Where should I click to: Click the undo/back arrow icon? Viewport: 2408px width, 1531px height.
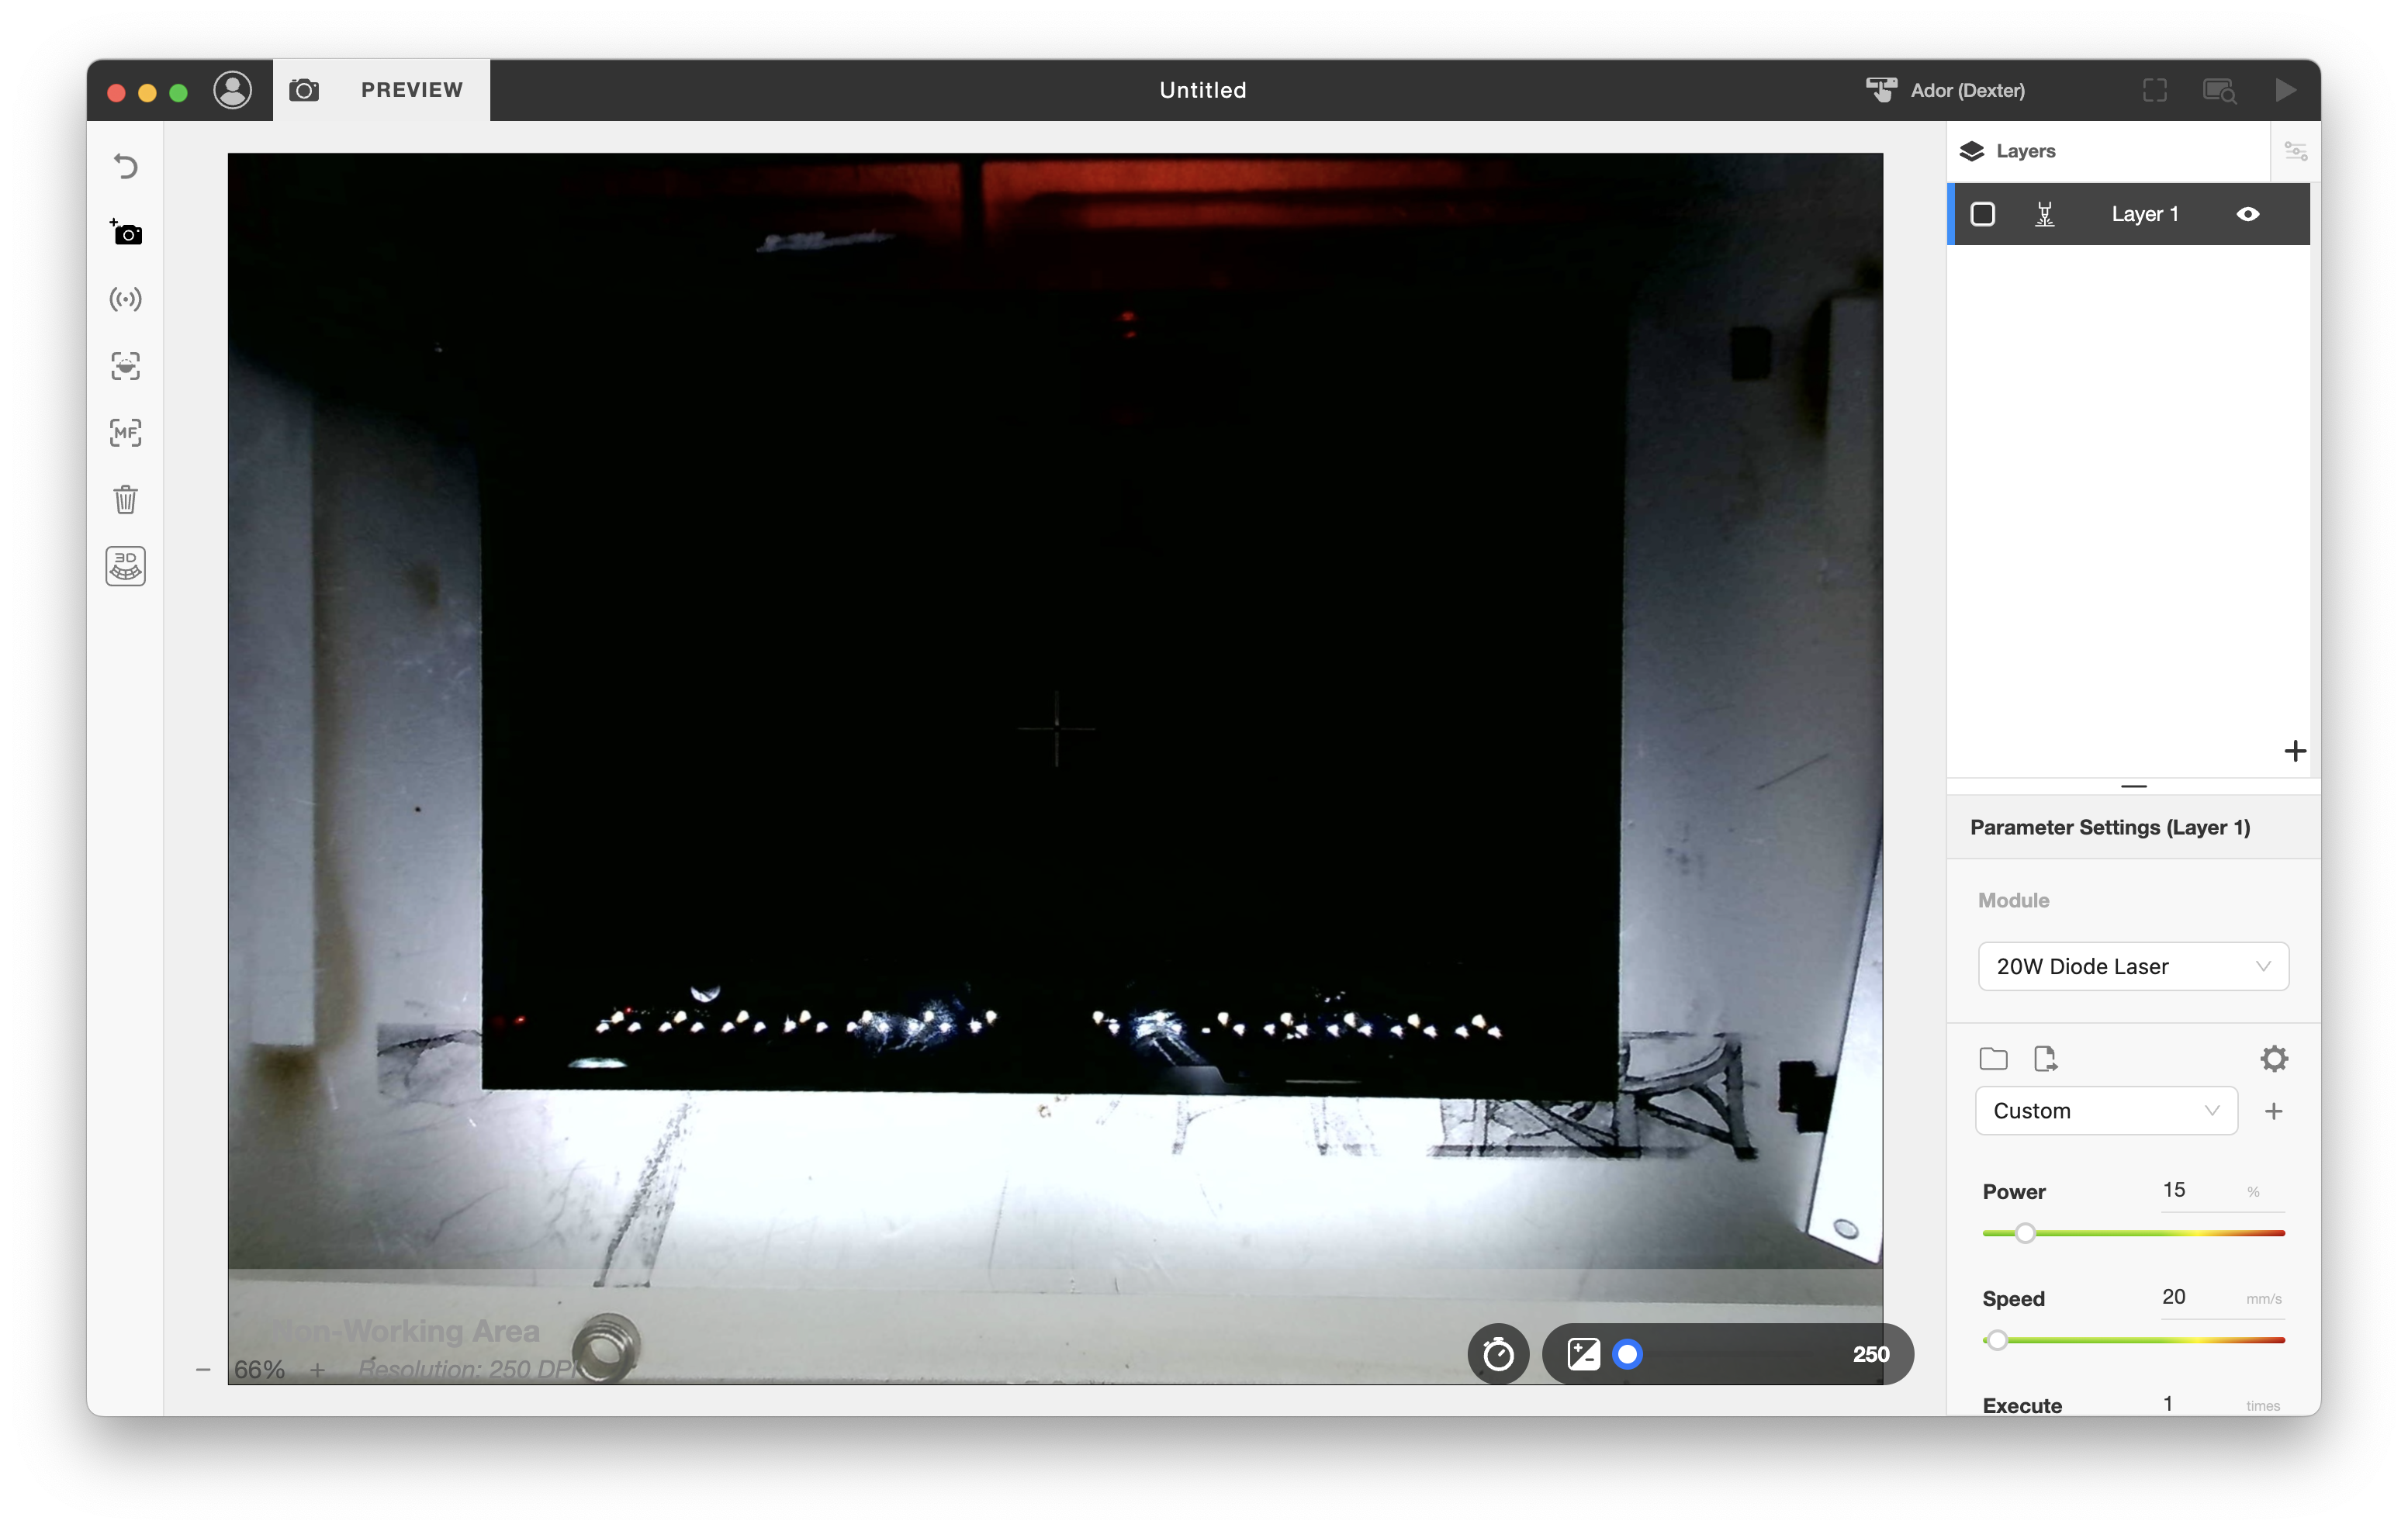(x=125, y=166)
